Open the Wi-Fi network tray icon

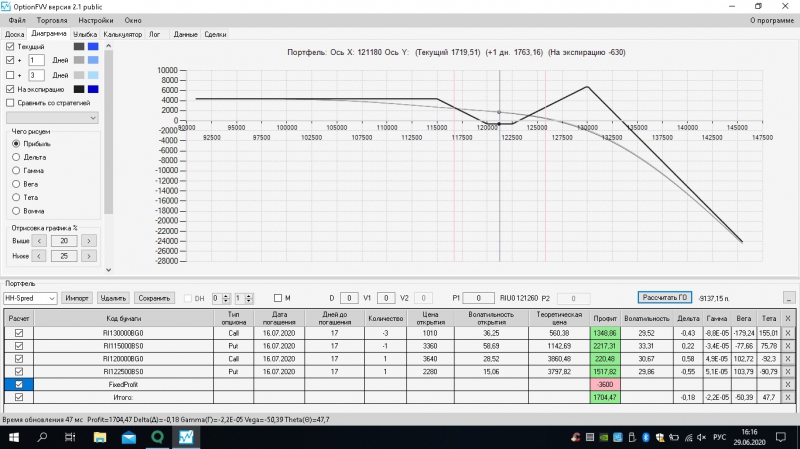pos(688,437)
